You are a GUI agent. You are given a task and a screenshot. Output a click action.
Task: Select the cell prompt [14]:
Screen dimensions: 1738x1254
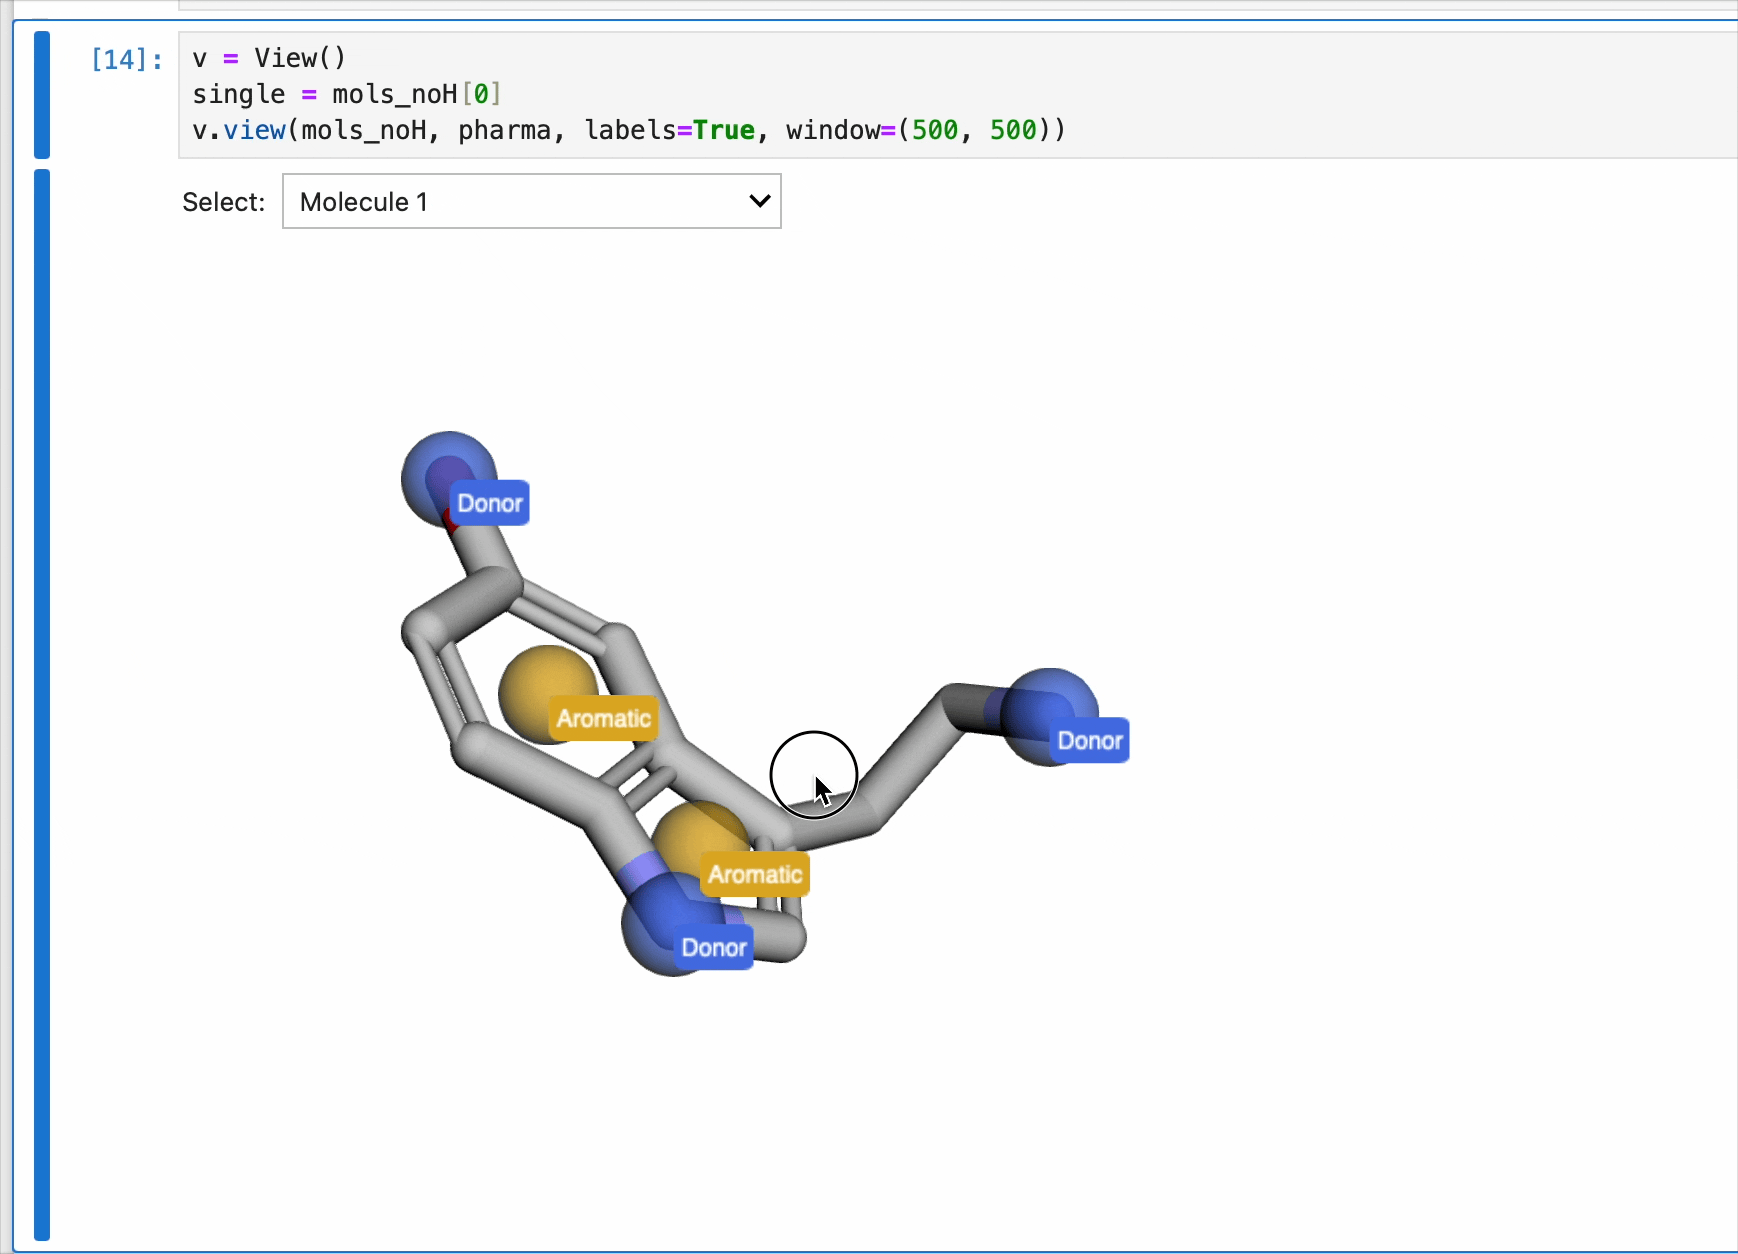(x=127, y=59)
